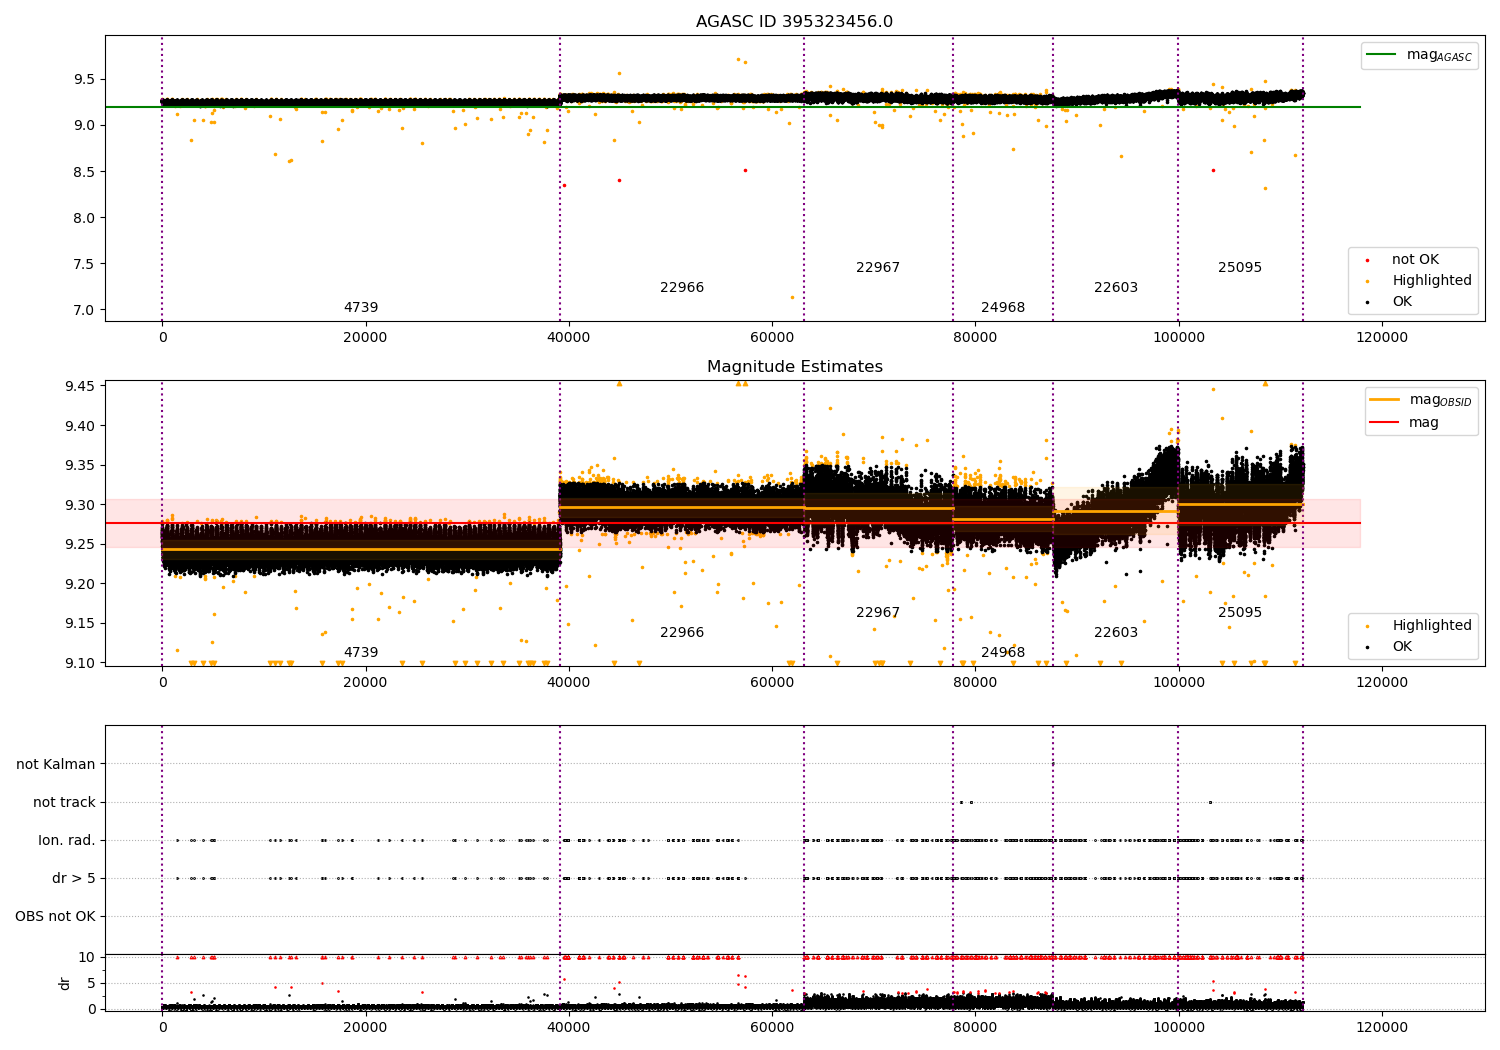Click the 7.5 y-tick of top plot
Viewport: 1500px width, 1050px height.
85,264
